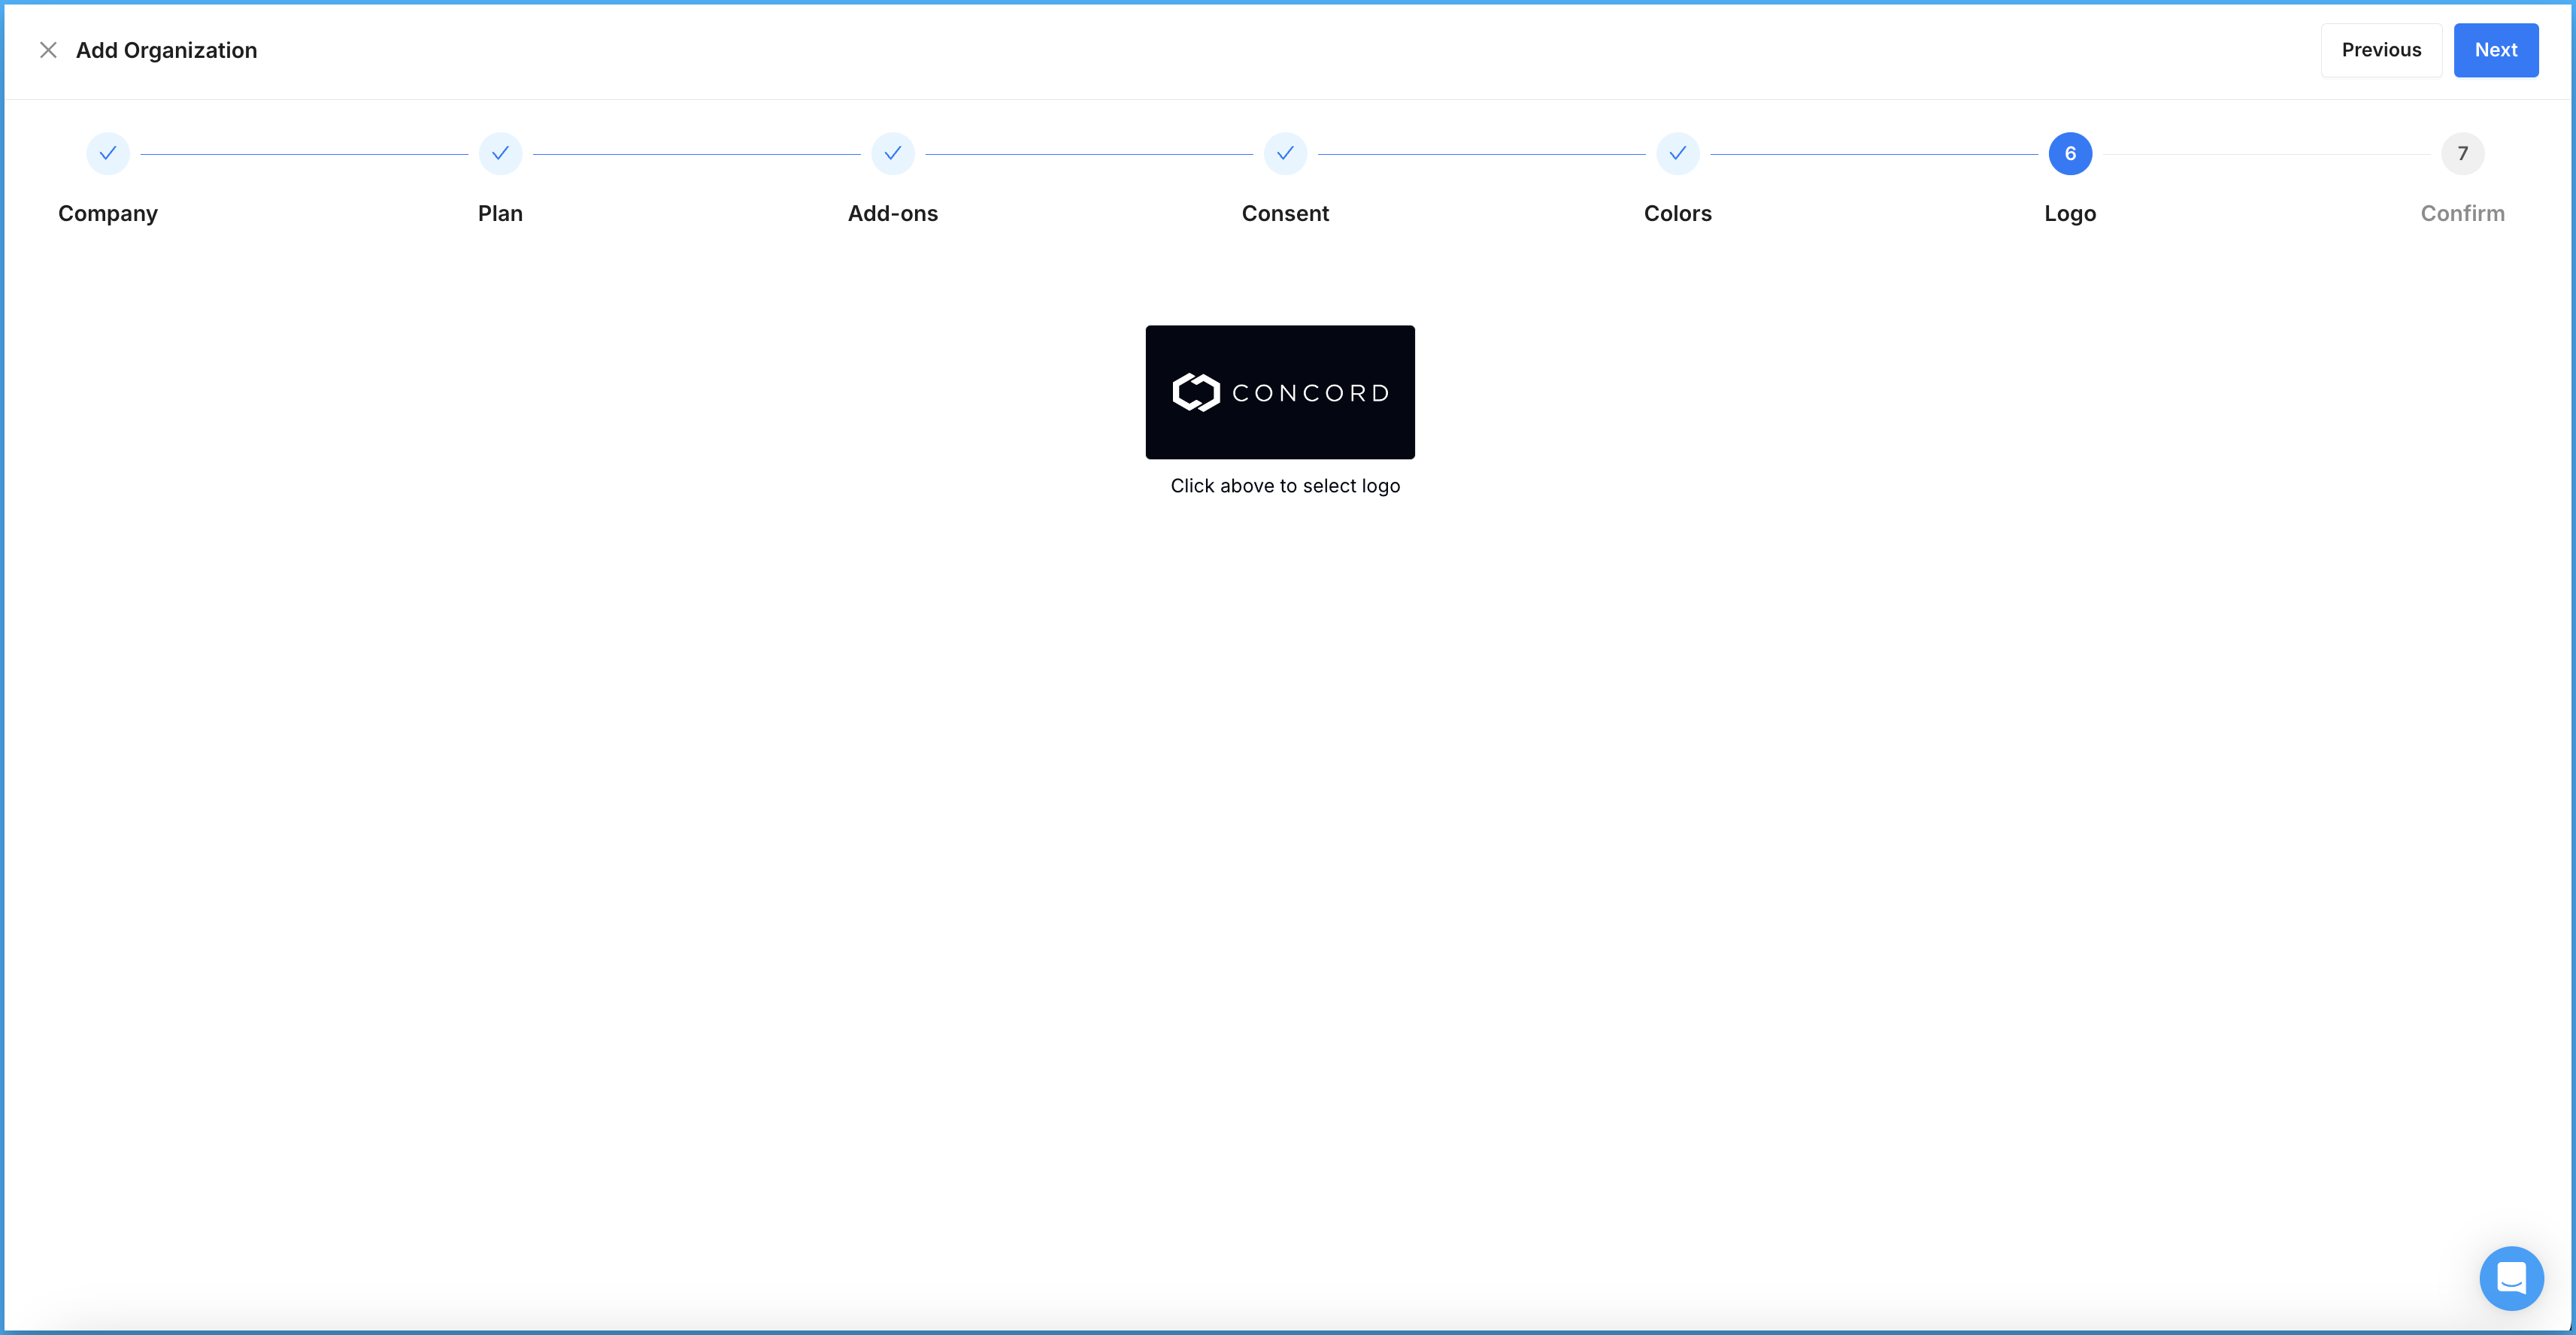Click the Company step label
Screen dimensions: 2576x1335
coord(108,214)
